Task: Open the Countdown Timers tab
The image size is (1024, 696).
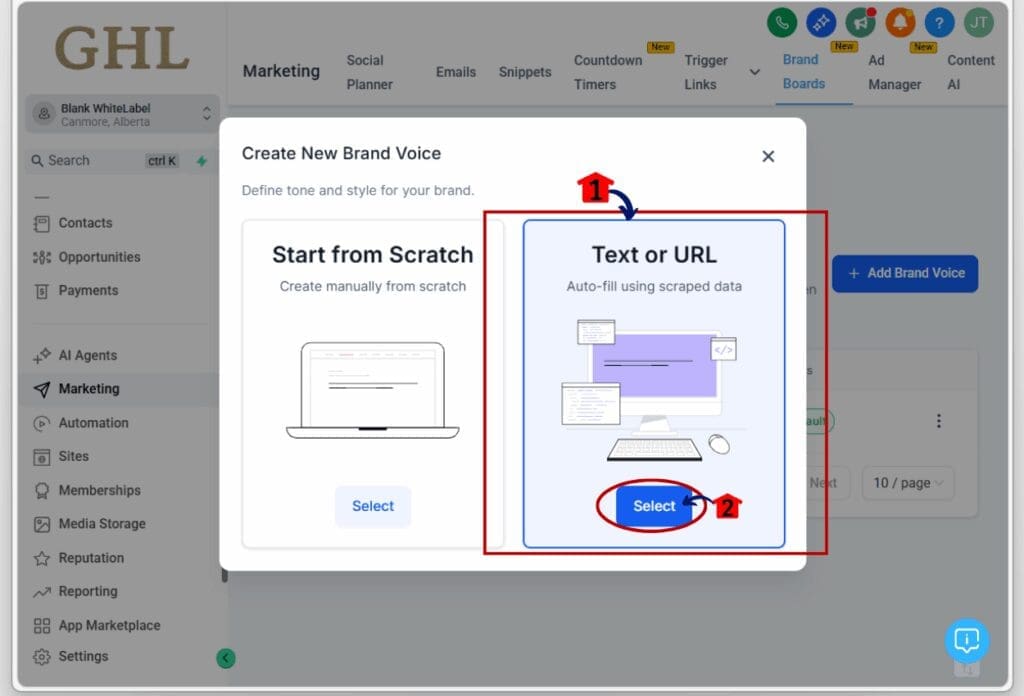Action: coord(608,72)
